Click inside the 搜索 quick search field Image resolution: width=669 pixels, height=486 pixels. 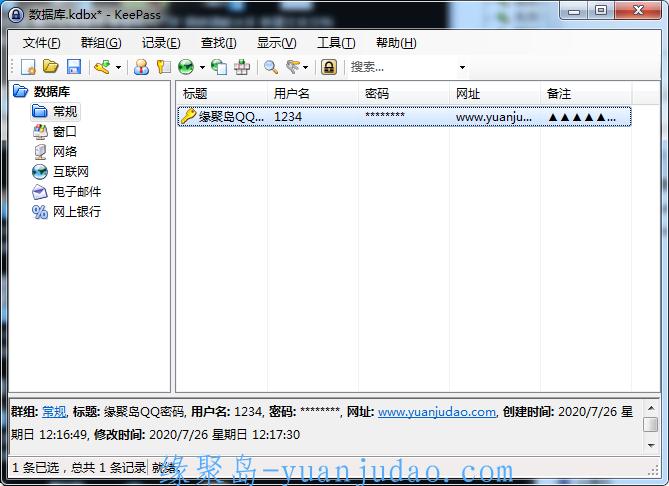(x=400, y=67)
